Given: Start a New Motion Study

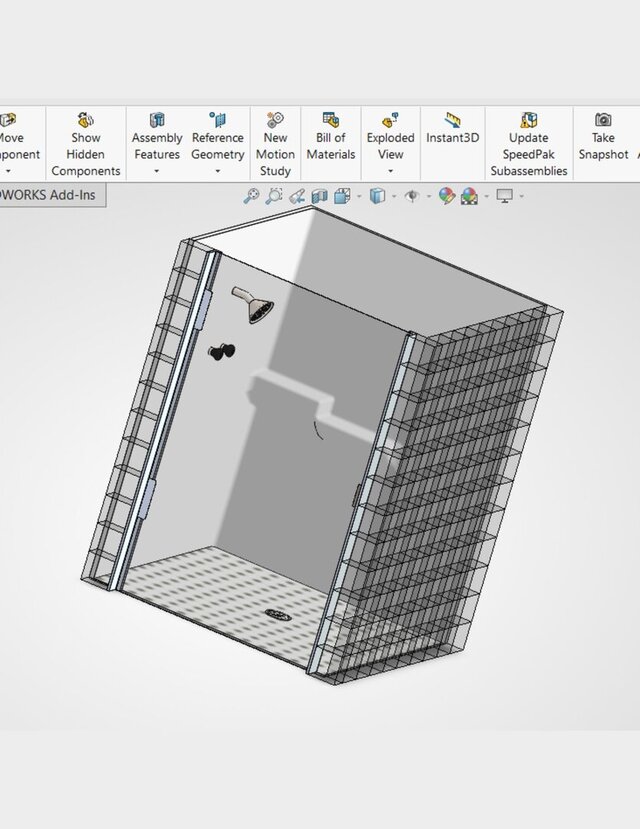Looking at the screenshot, I should pos(275,120).
